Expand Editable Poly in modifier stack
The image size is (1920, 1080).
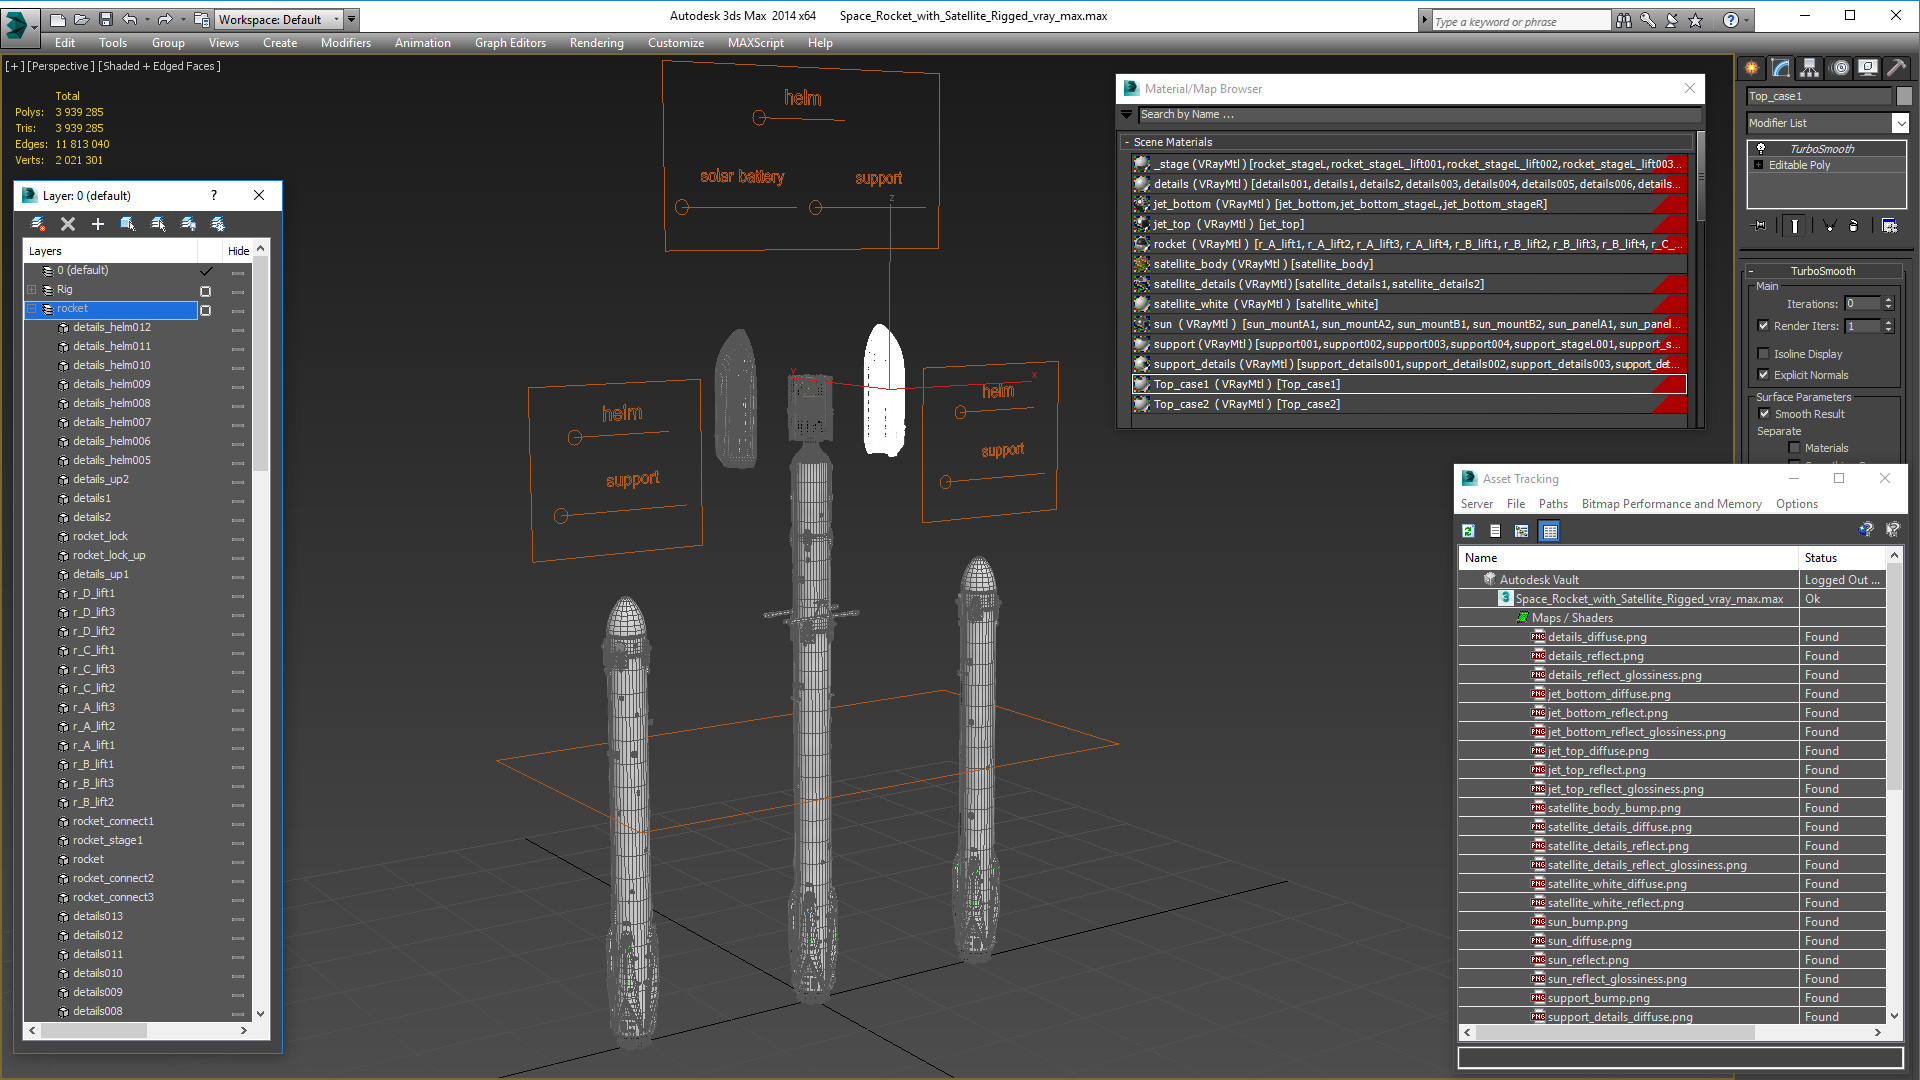pos(1759,165)
